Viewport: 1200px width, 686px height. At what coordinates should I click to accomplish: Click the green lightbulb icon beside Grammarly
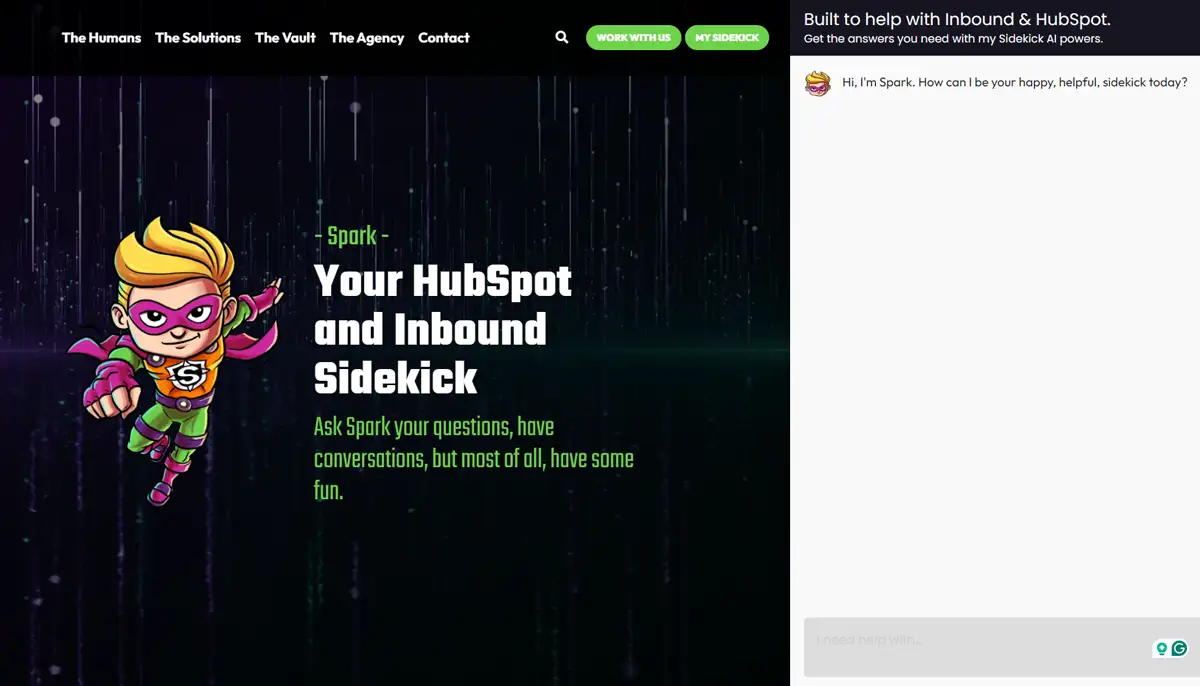click(x=1161, y=649)
